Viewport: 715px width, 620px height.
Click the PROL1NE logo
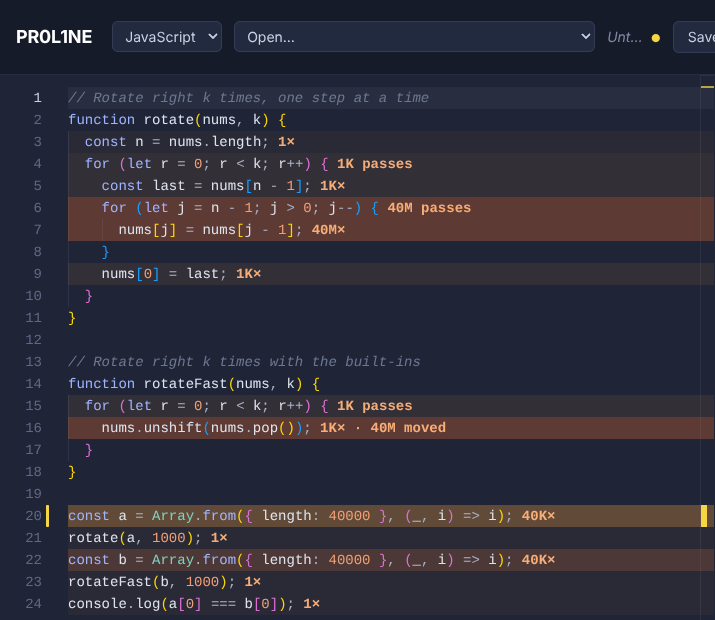click(54, 37)
